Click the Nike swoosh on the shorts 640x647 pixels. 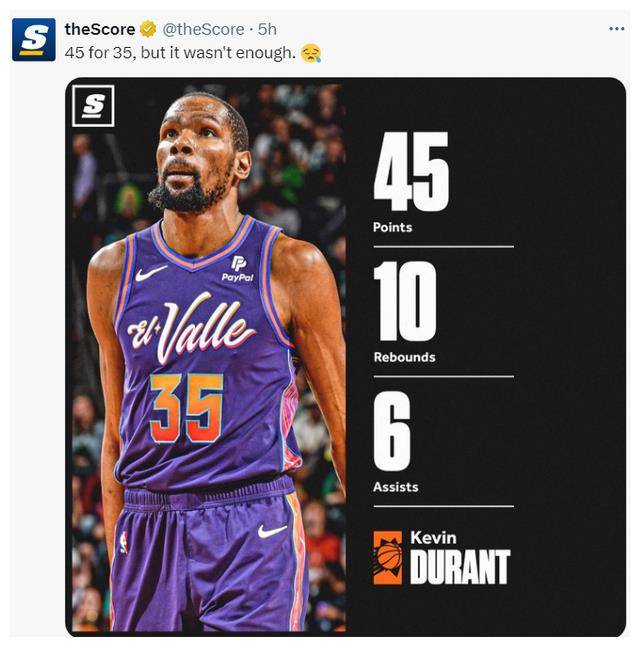272,531
